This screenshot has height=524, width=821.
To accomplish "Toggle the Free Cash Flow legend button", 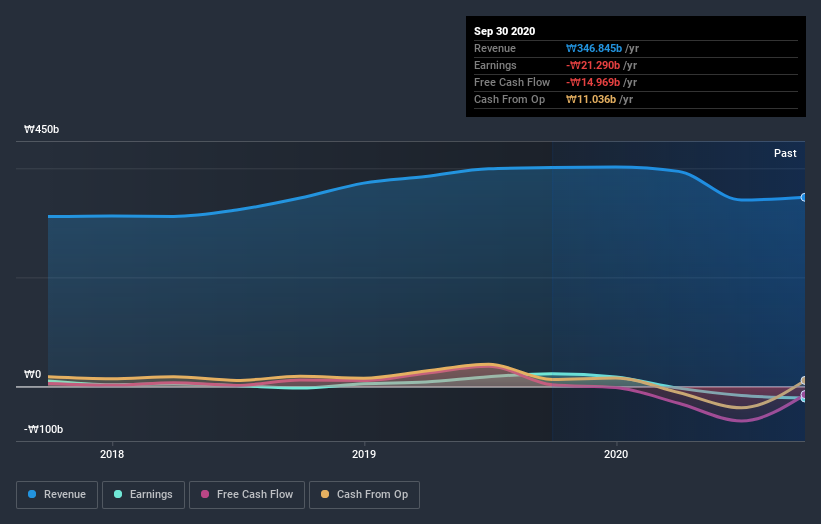I will 247,495.
